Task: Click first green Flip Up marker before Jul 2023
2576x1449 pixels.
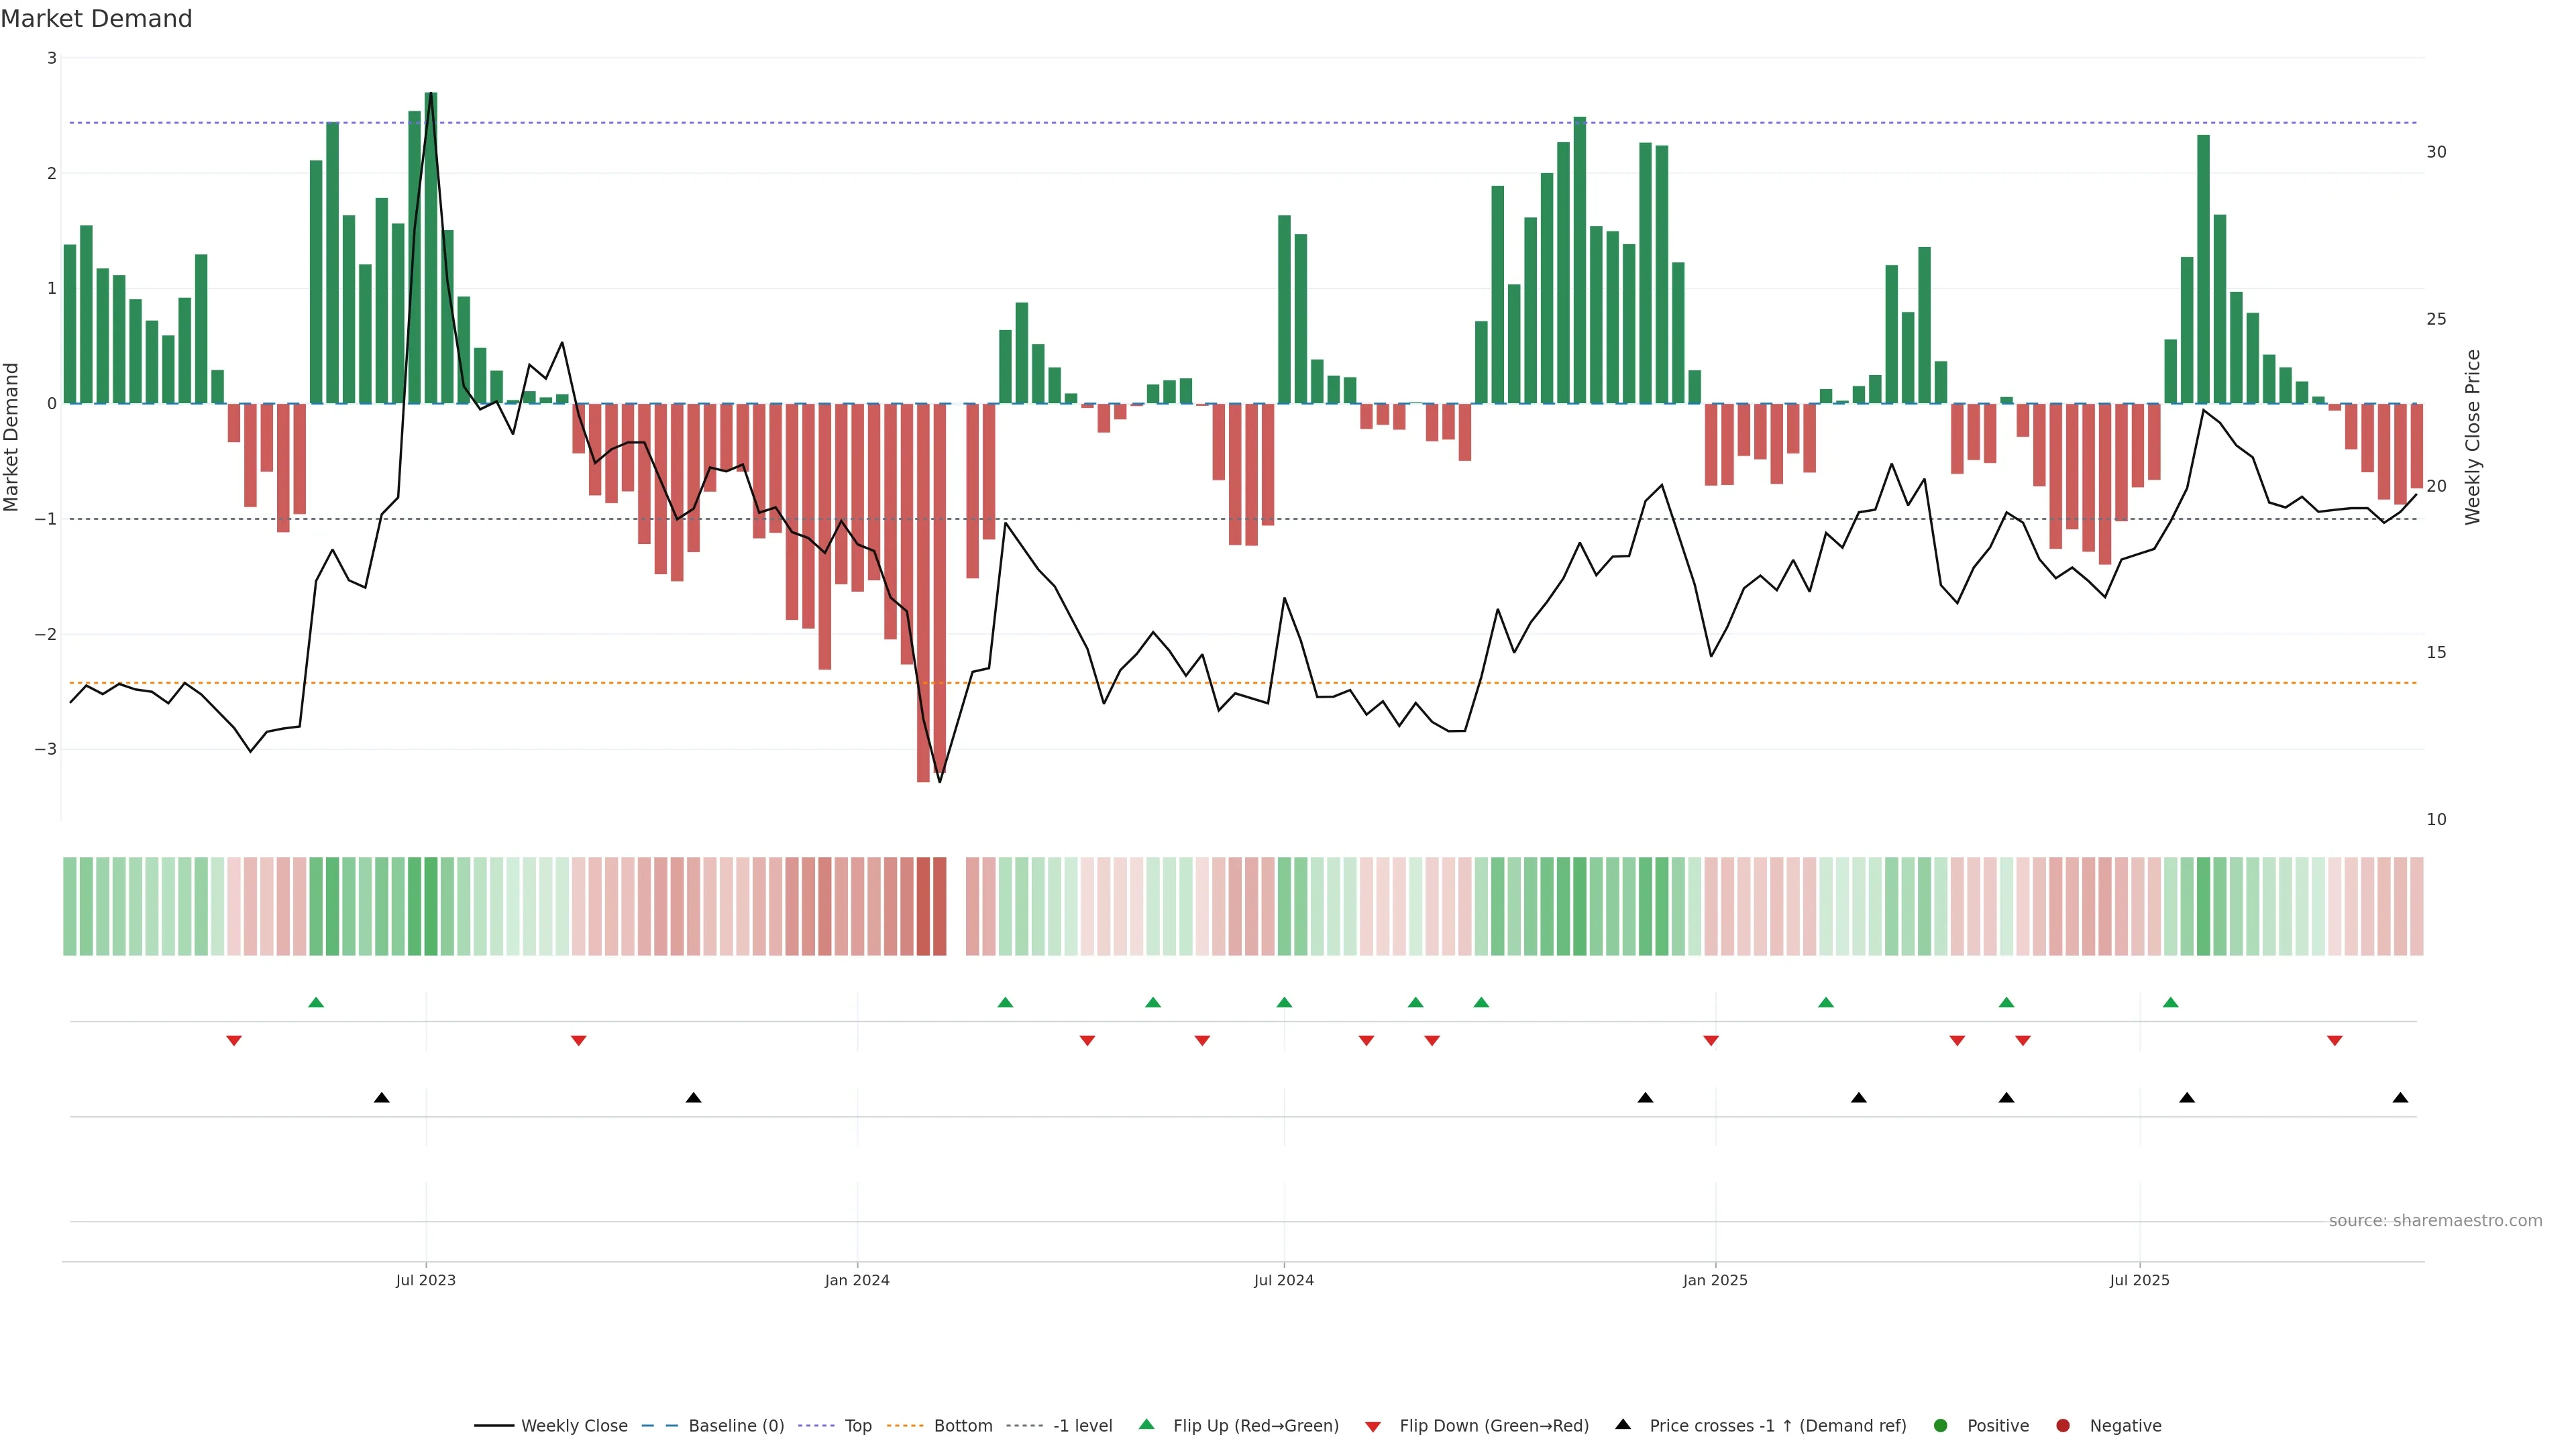Action: point(316,1003)
